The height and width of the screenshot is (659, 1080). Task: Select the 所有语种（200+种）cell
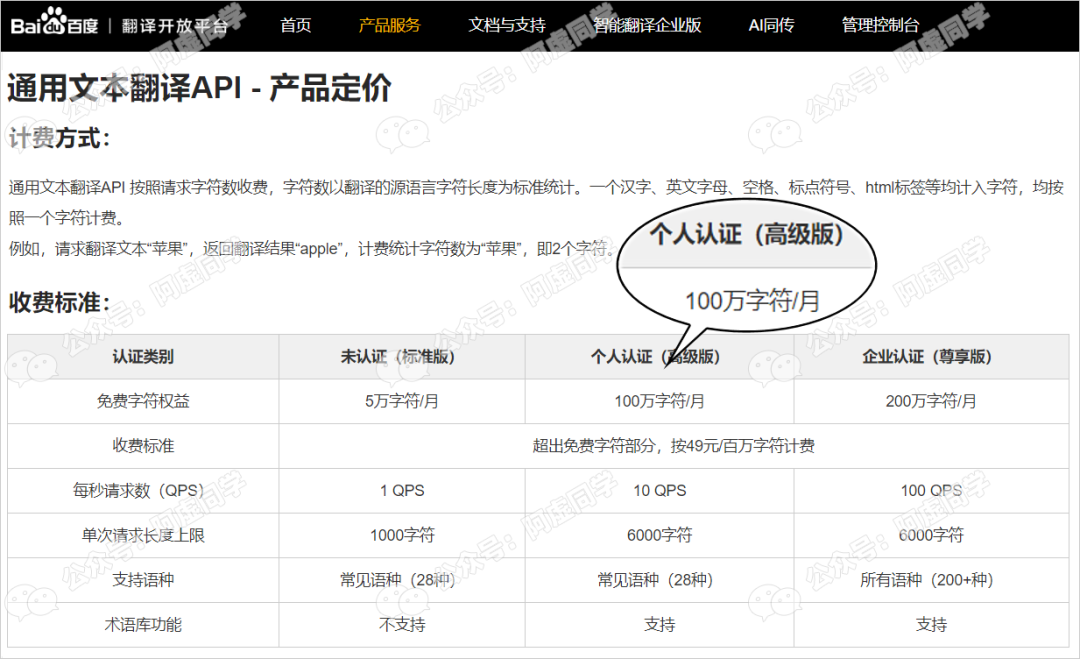click(x=931, y=580)
